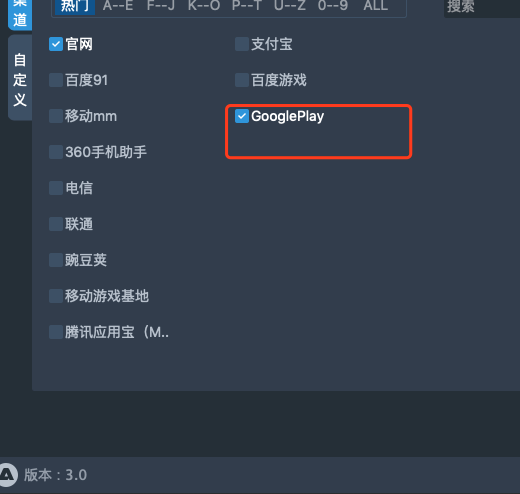The width and height of the screenshot is (520, 494).
Task: Check the 电信 checkbox
Action: pos(56,188)
